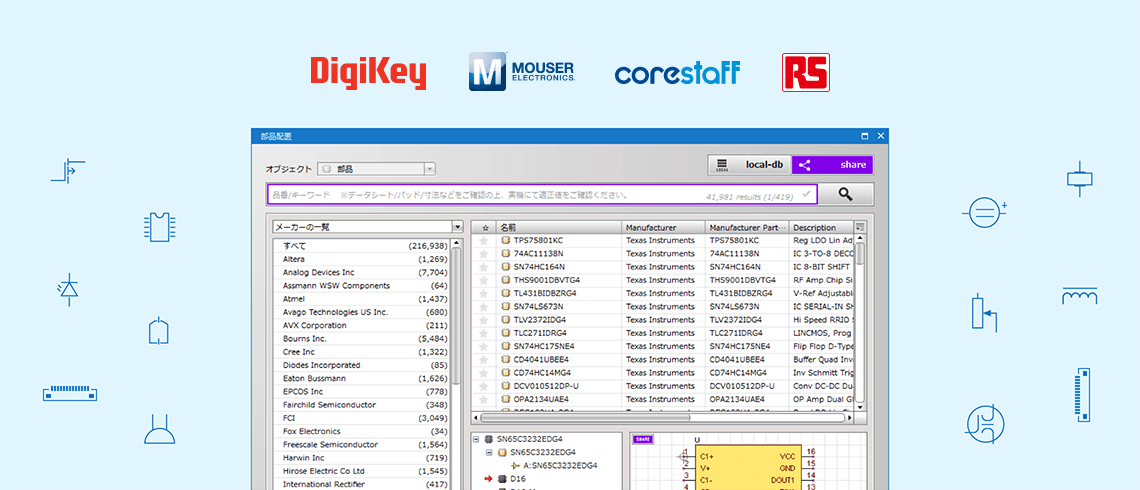Select Fairchild Semiconductor manufacturer

[x=362, y=404]
